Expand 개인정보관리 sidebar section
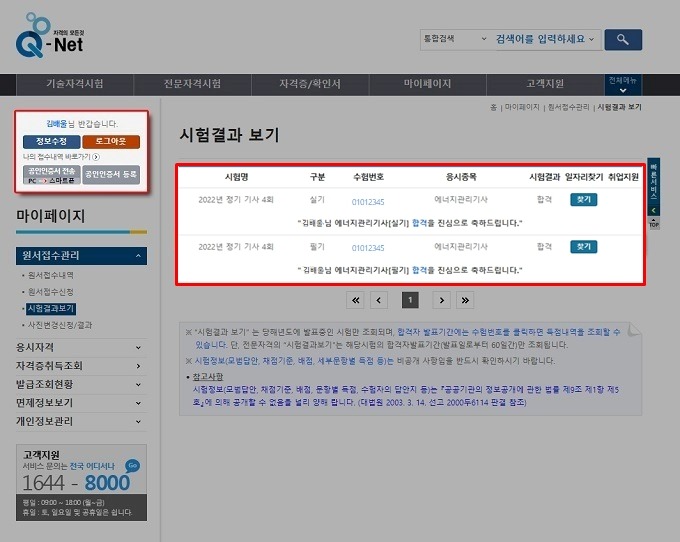Image resolution: width=680 pixels, height=542 pixels. (82, 421)
